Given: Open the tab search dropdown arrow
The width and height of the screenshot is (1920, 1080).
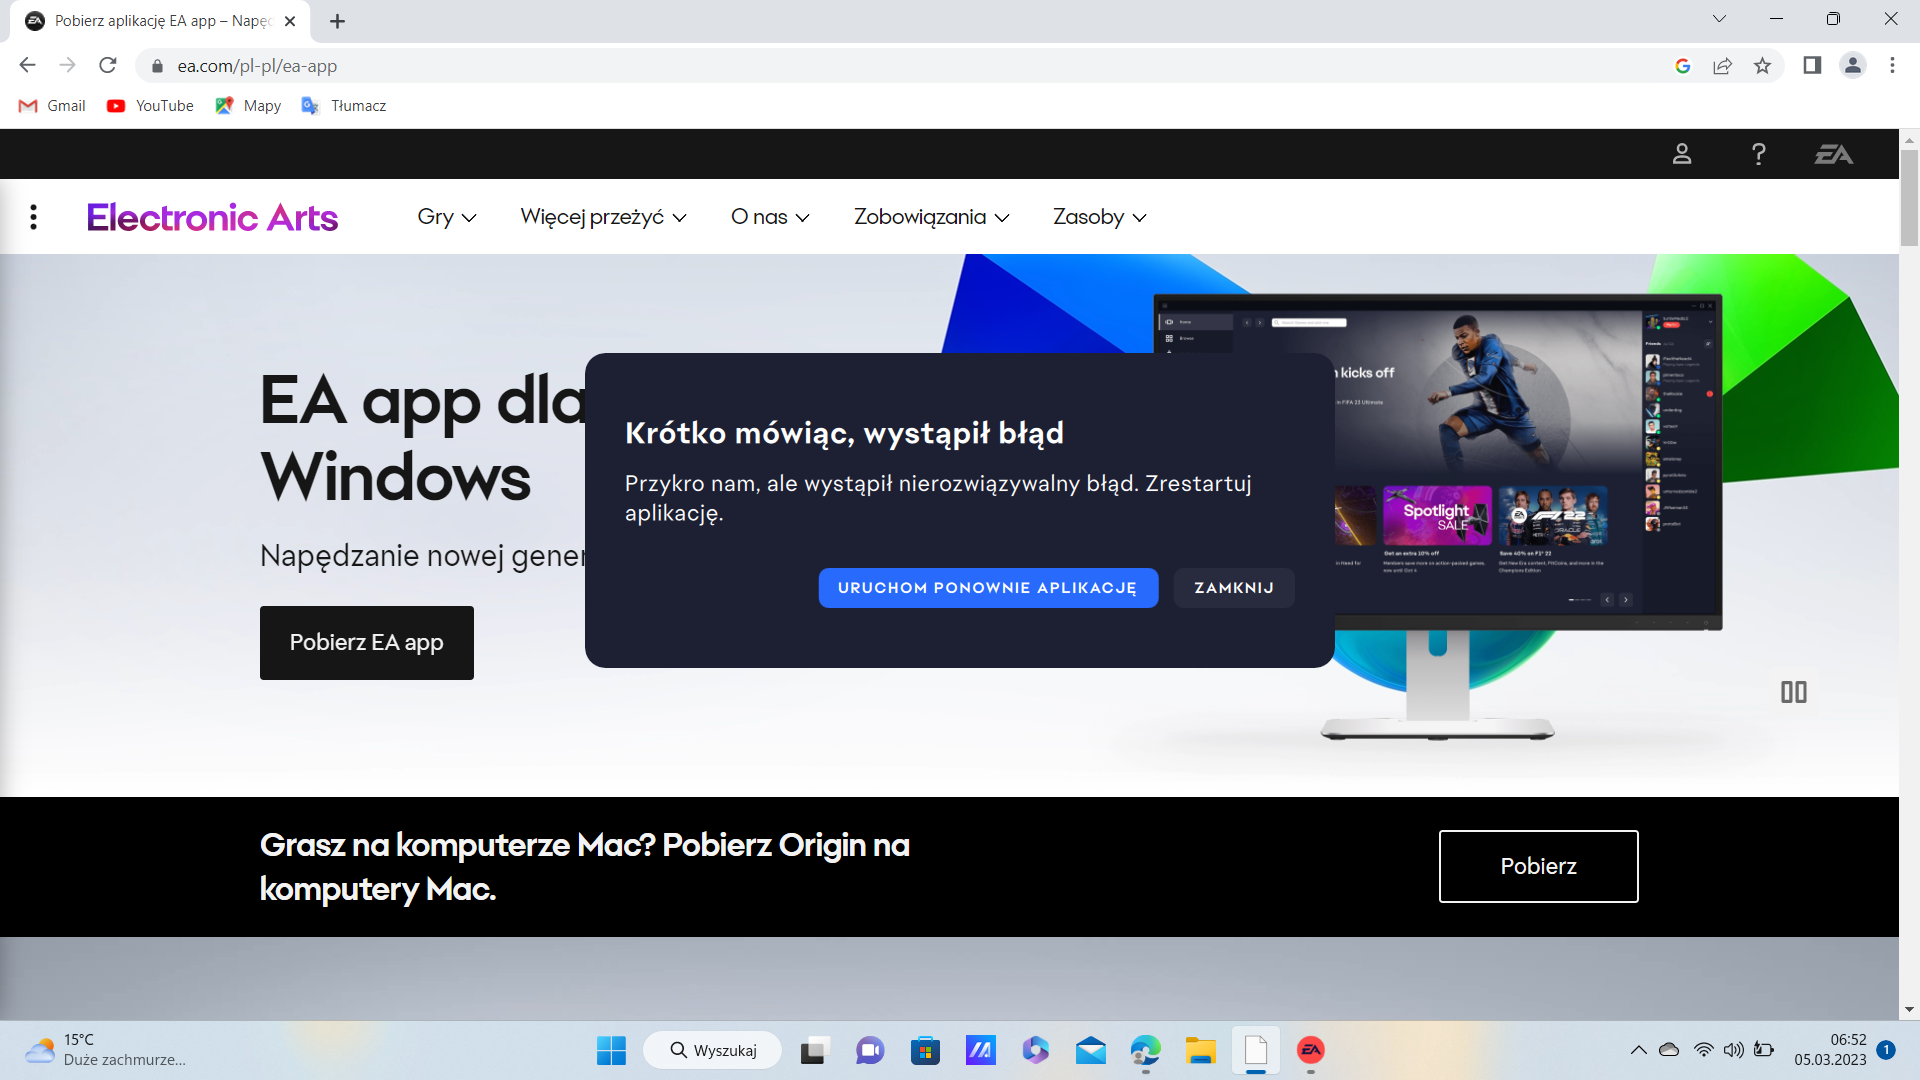Looking at the screenshot, I should [x=1719, y=19].
